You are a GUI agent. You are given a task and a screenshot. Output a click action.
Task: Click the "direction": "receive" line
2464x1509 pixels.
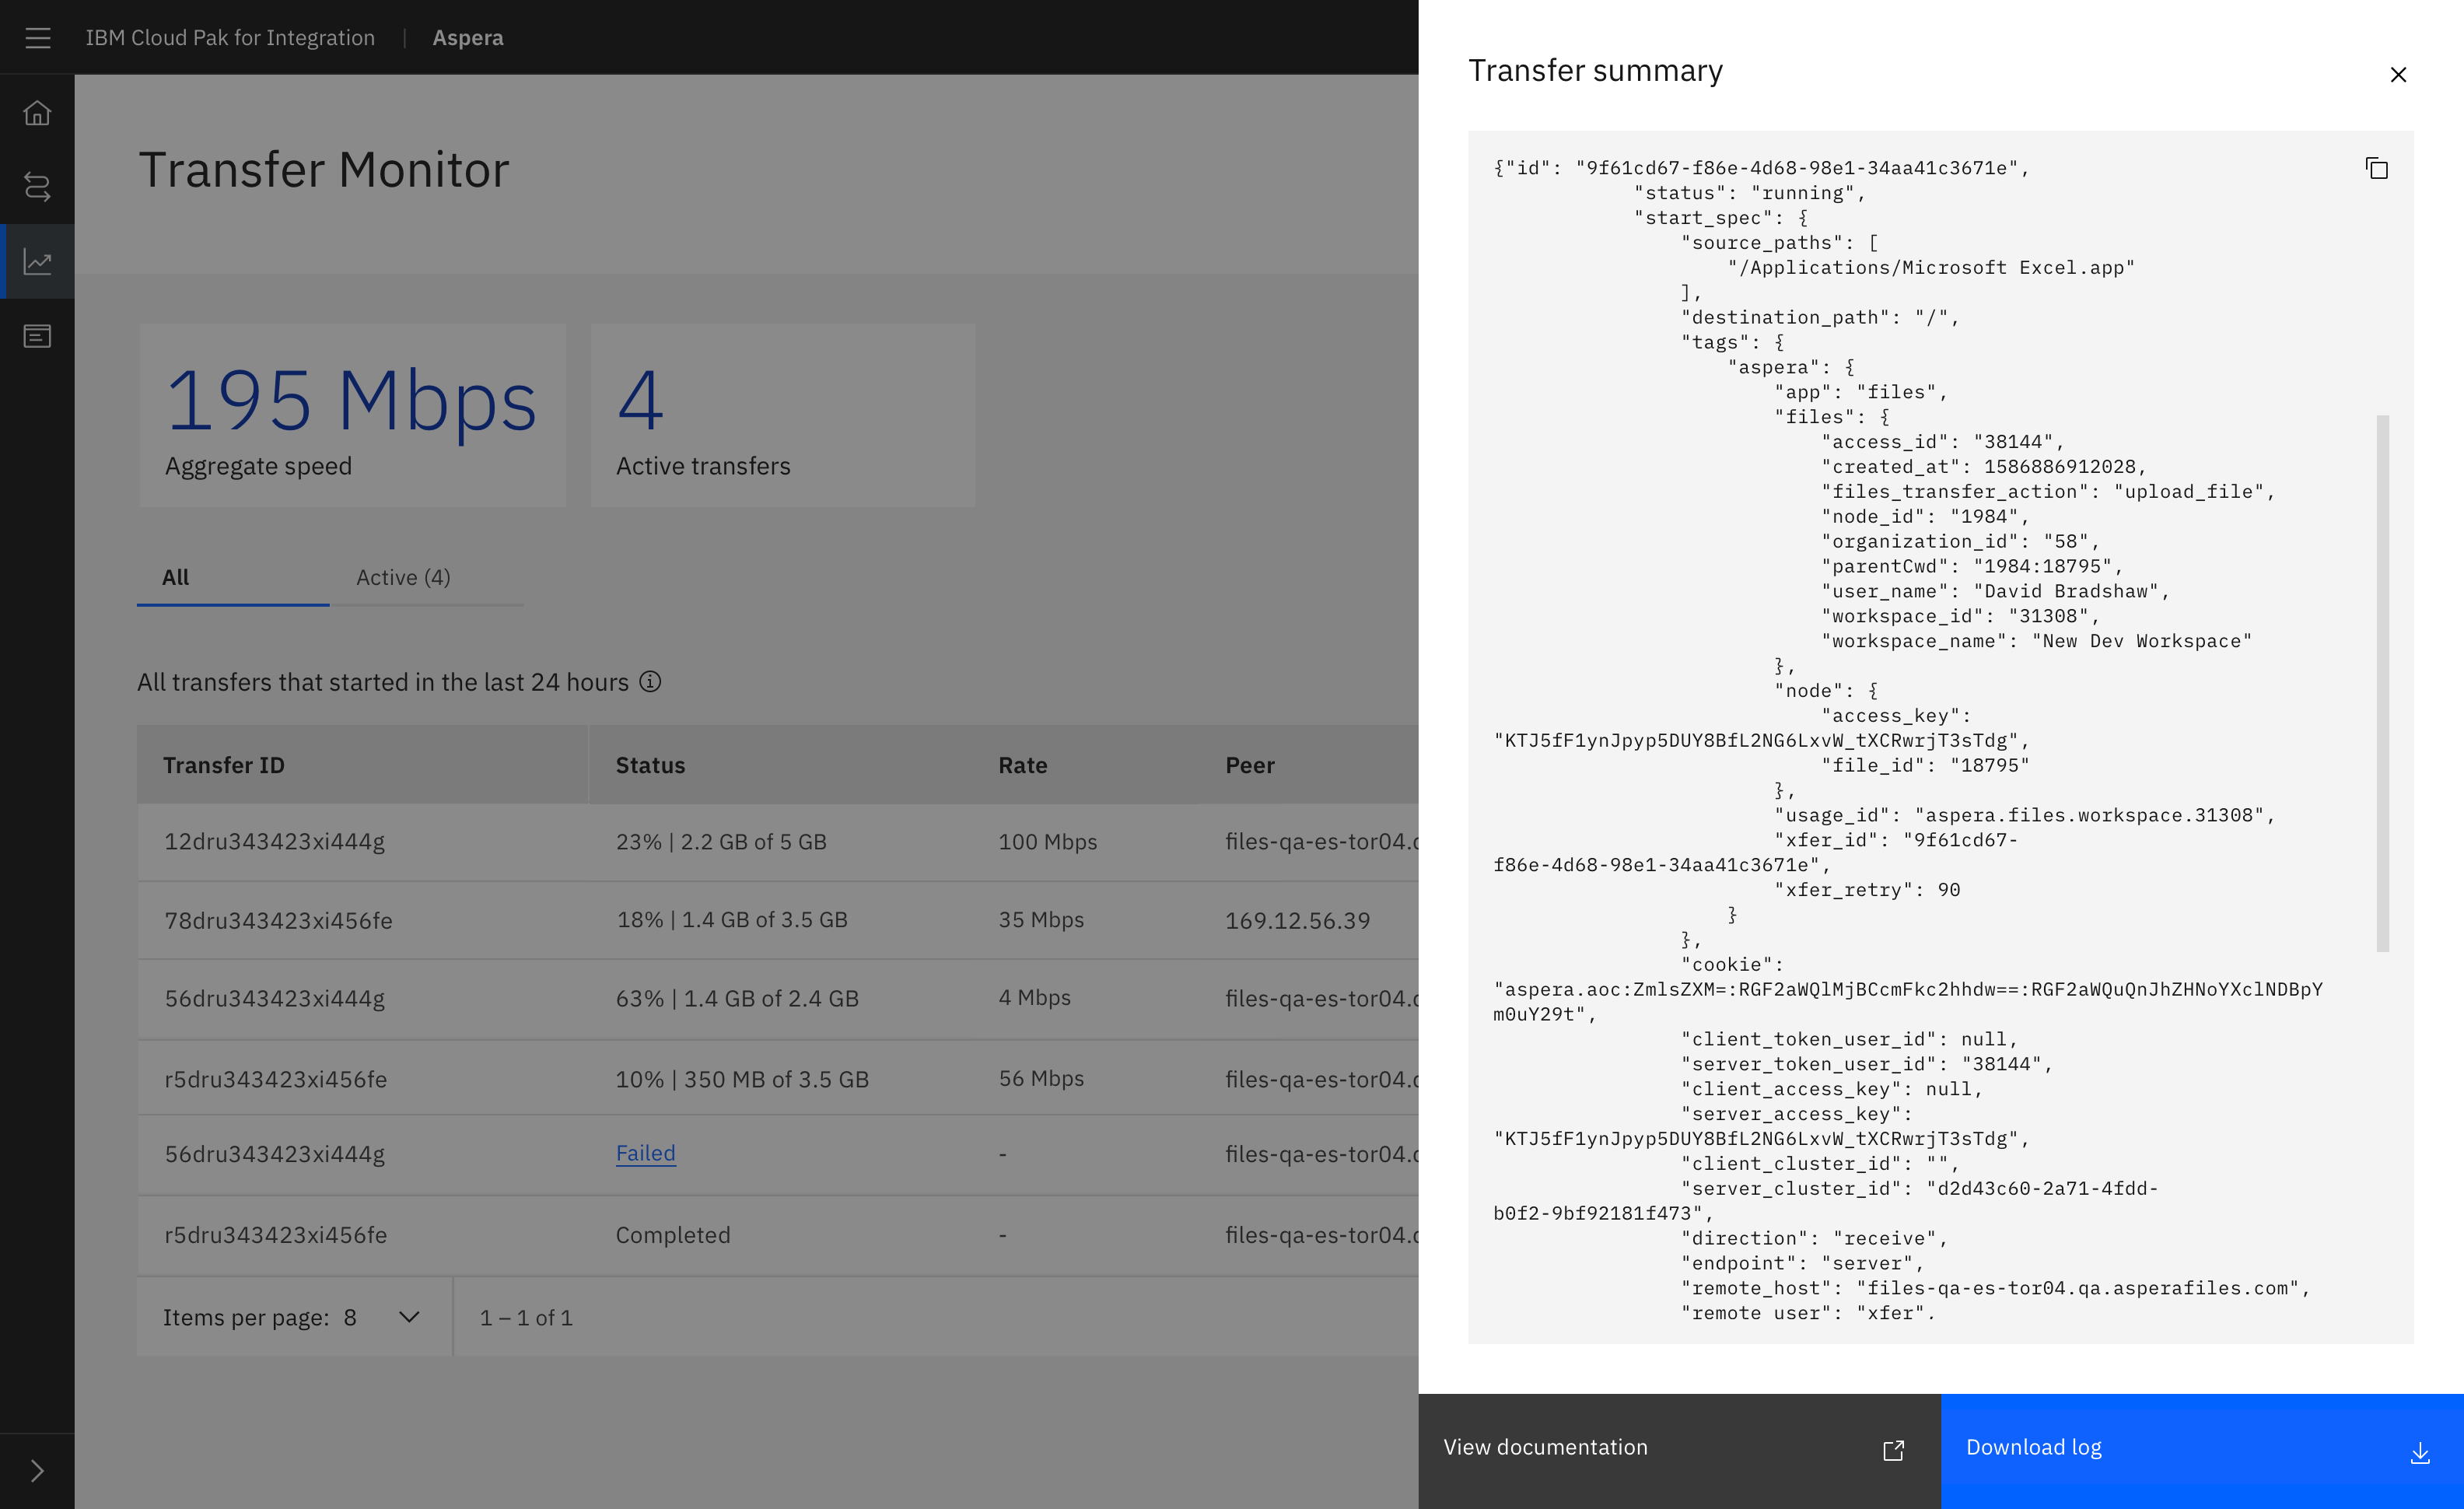pos(1814,1238)
